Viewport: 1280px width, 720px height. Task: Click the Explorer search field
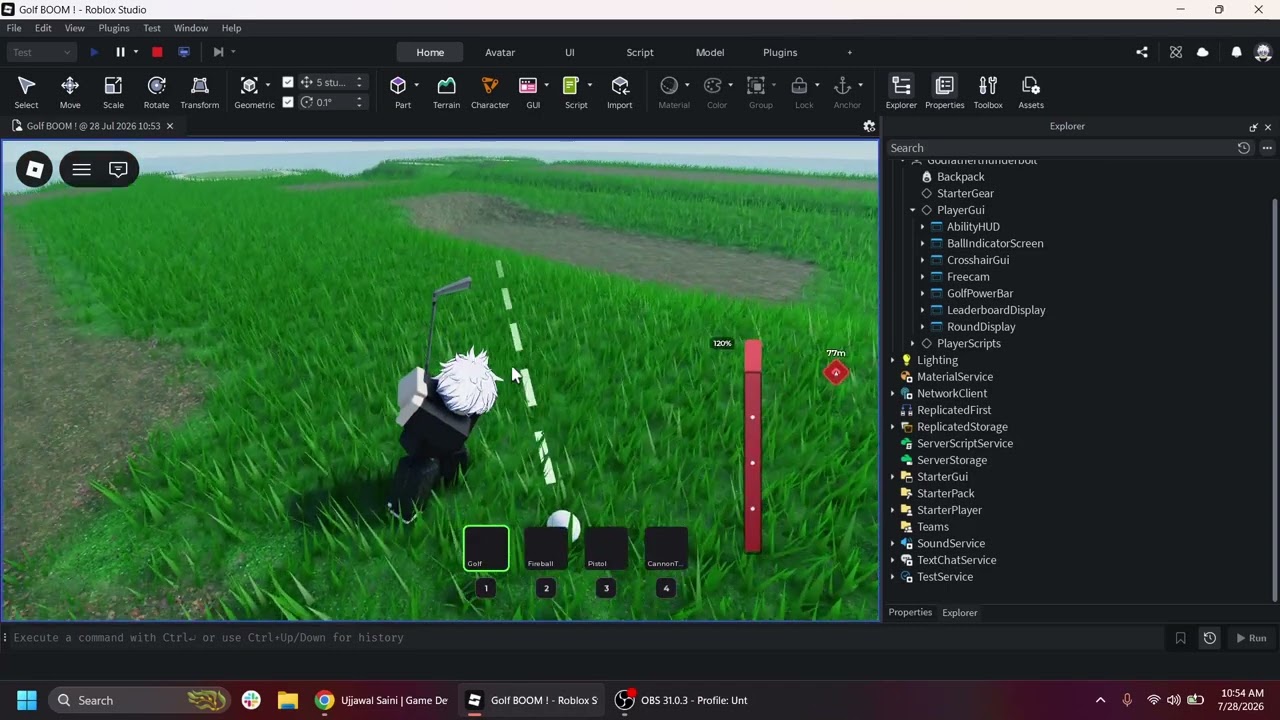click(x=1060, y=148)
